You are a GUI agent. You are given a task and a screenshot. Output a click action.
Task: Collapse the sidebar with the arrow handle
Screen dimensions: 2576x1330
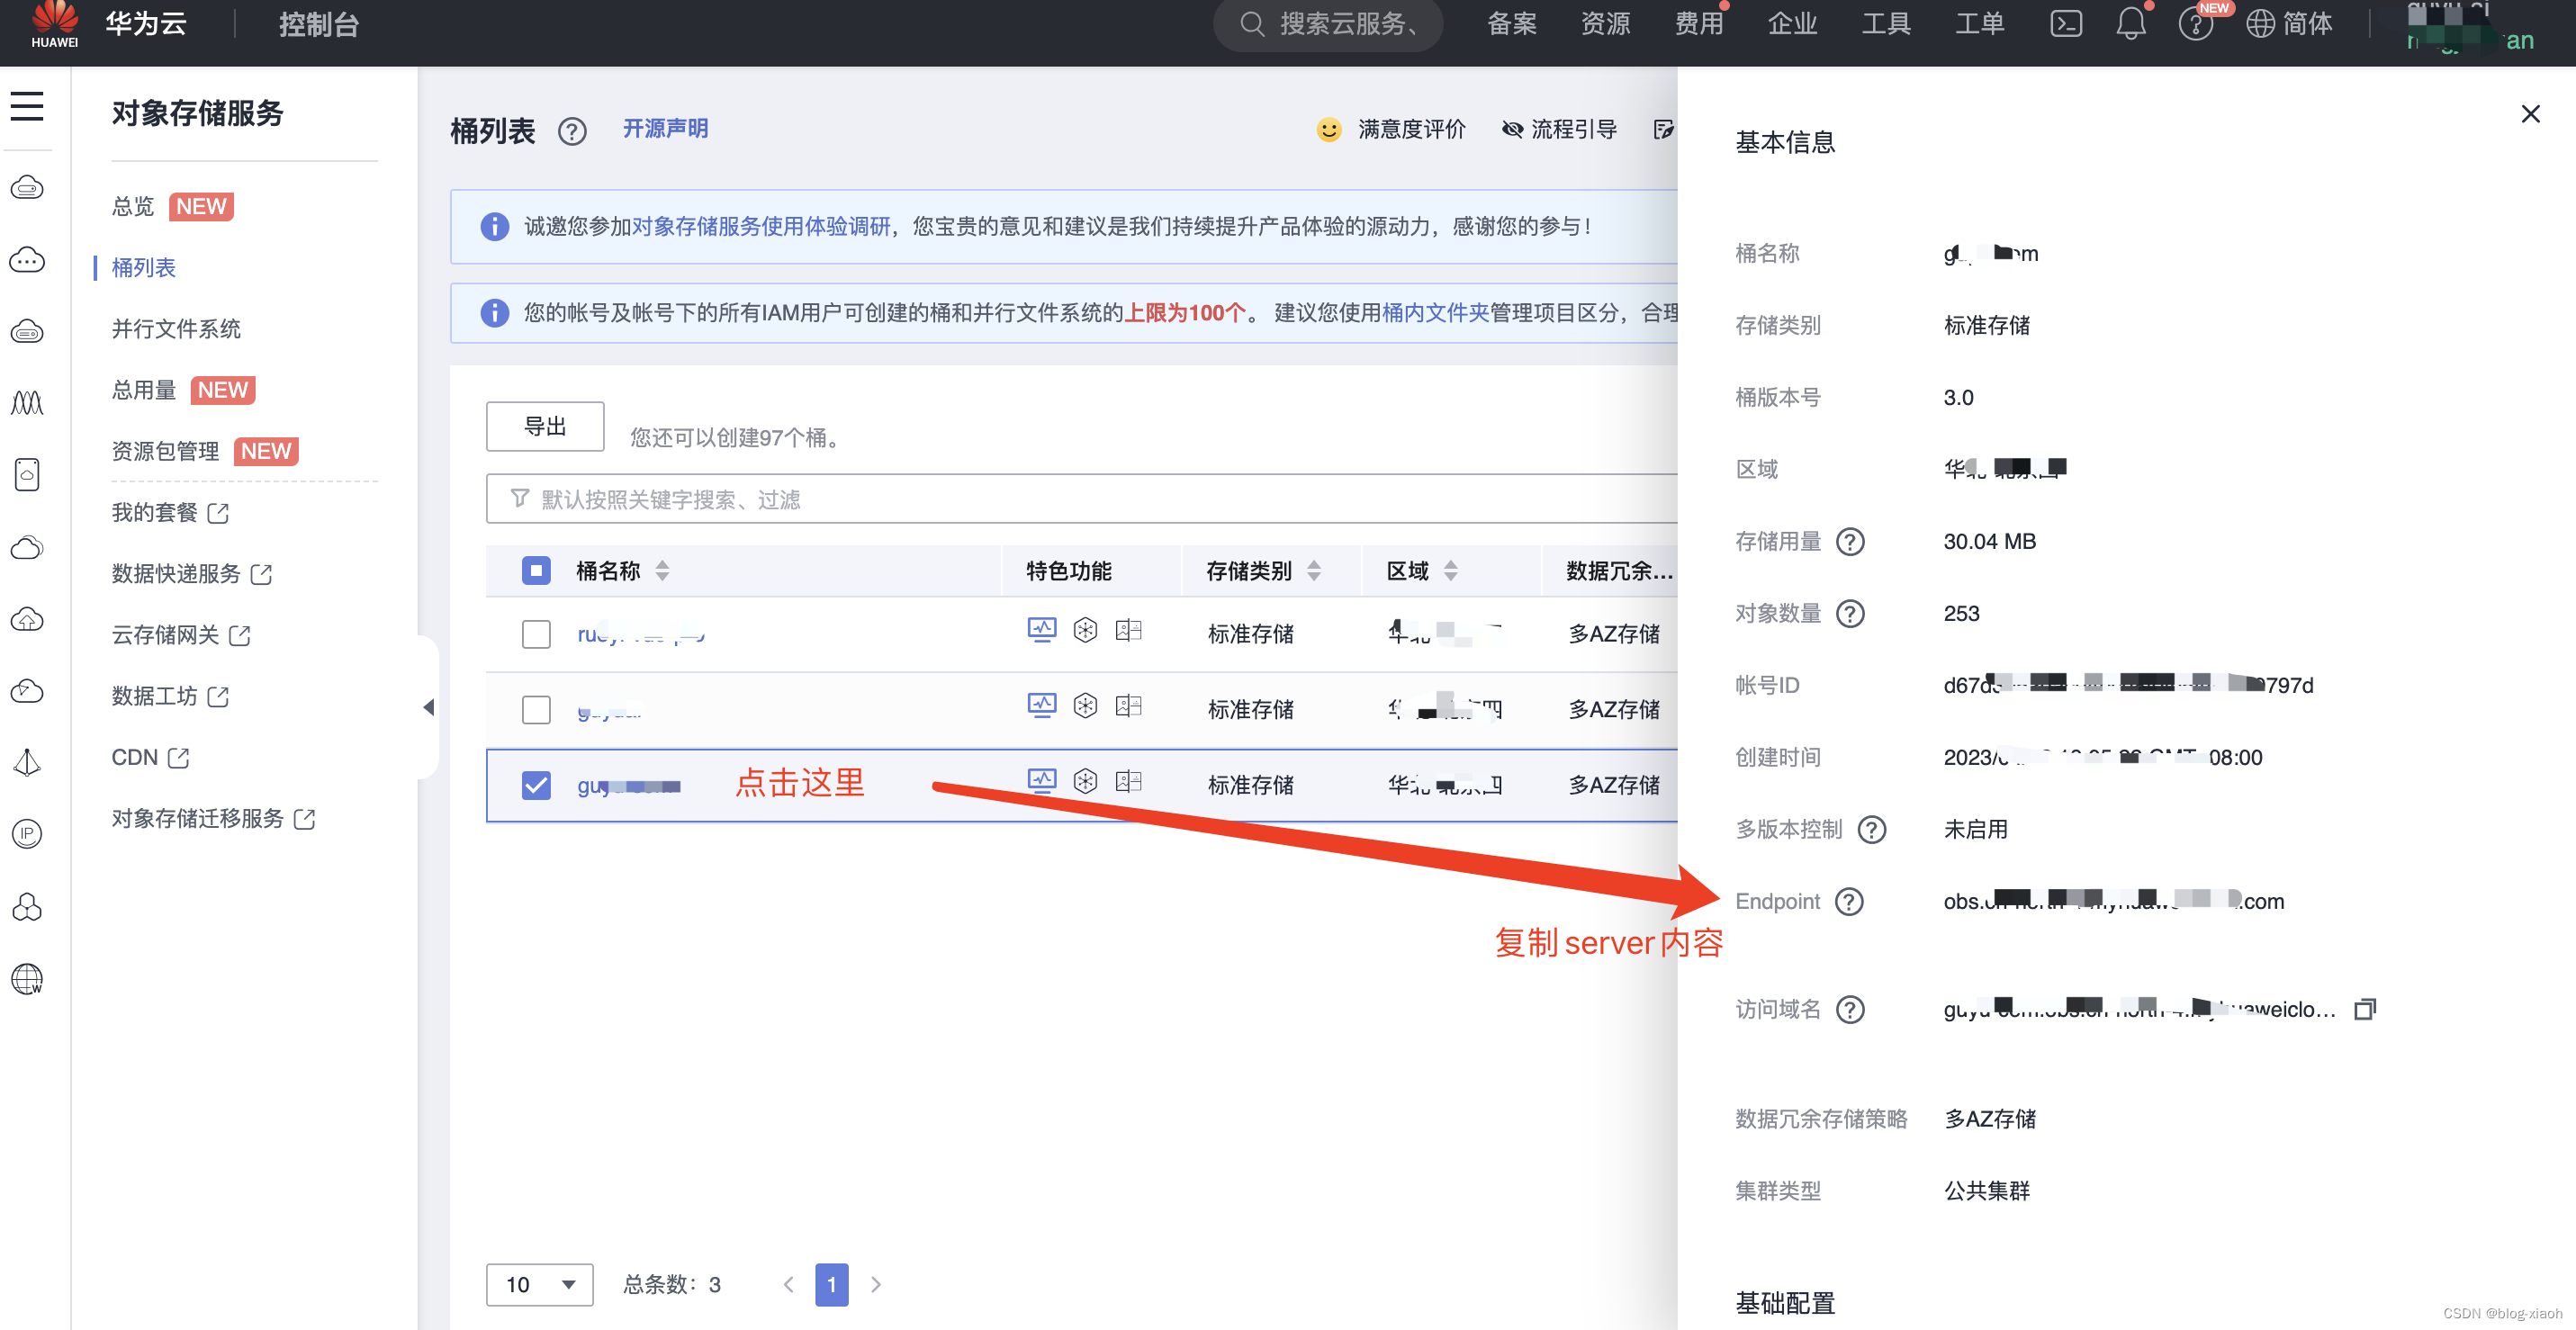click(x=428, y=707)
